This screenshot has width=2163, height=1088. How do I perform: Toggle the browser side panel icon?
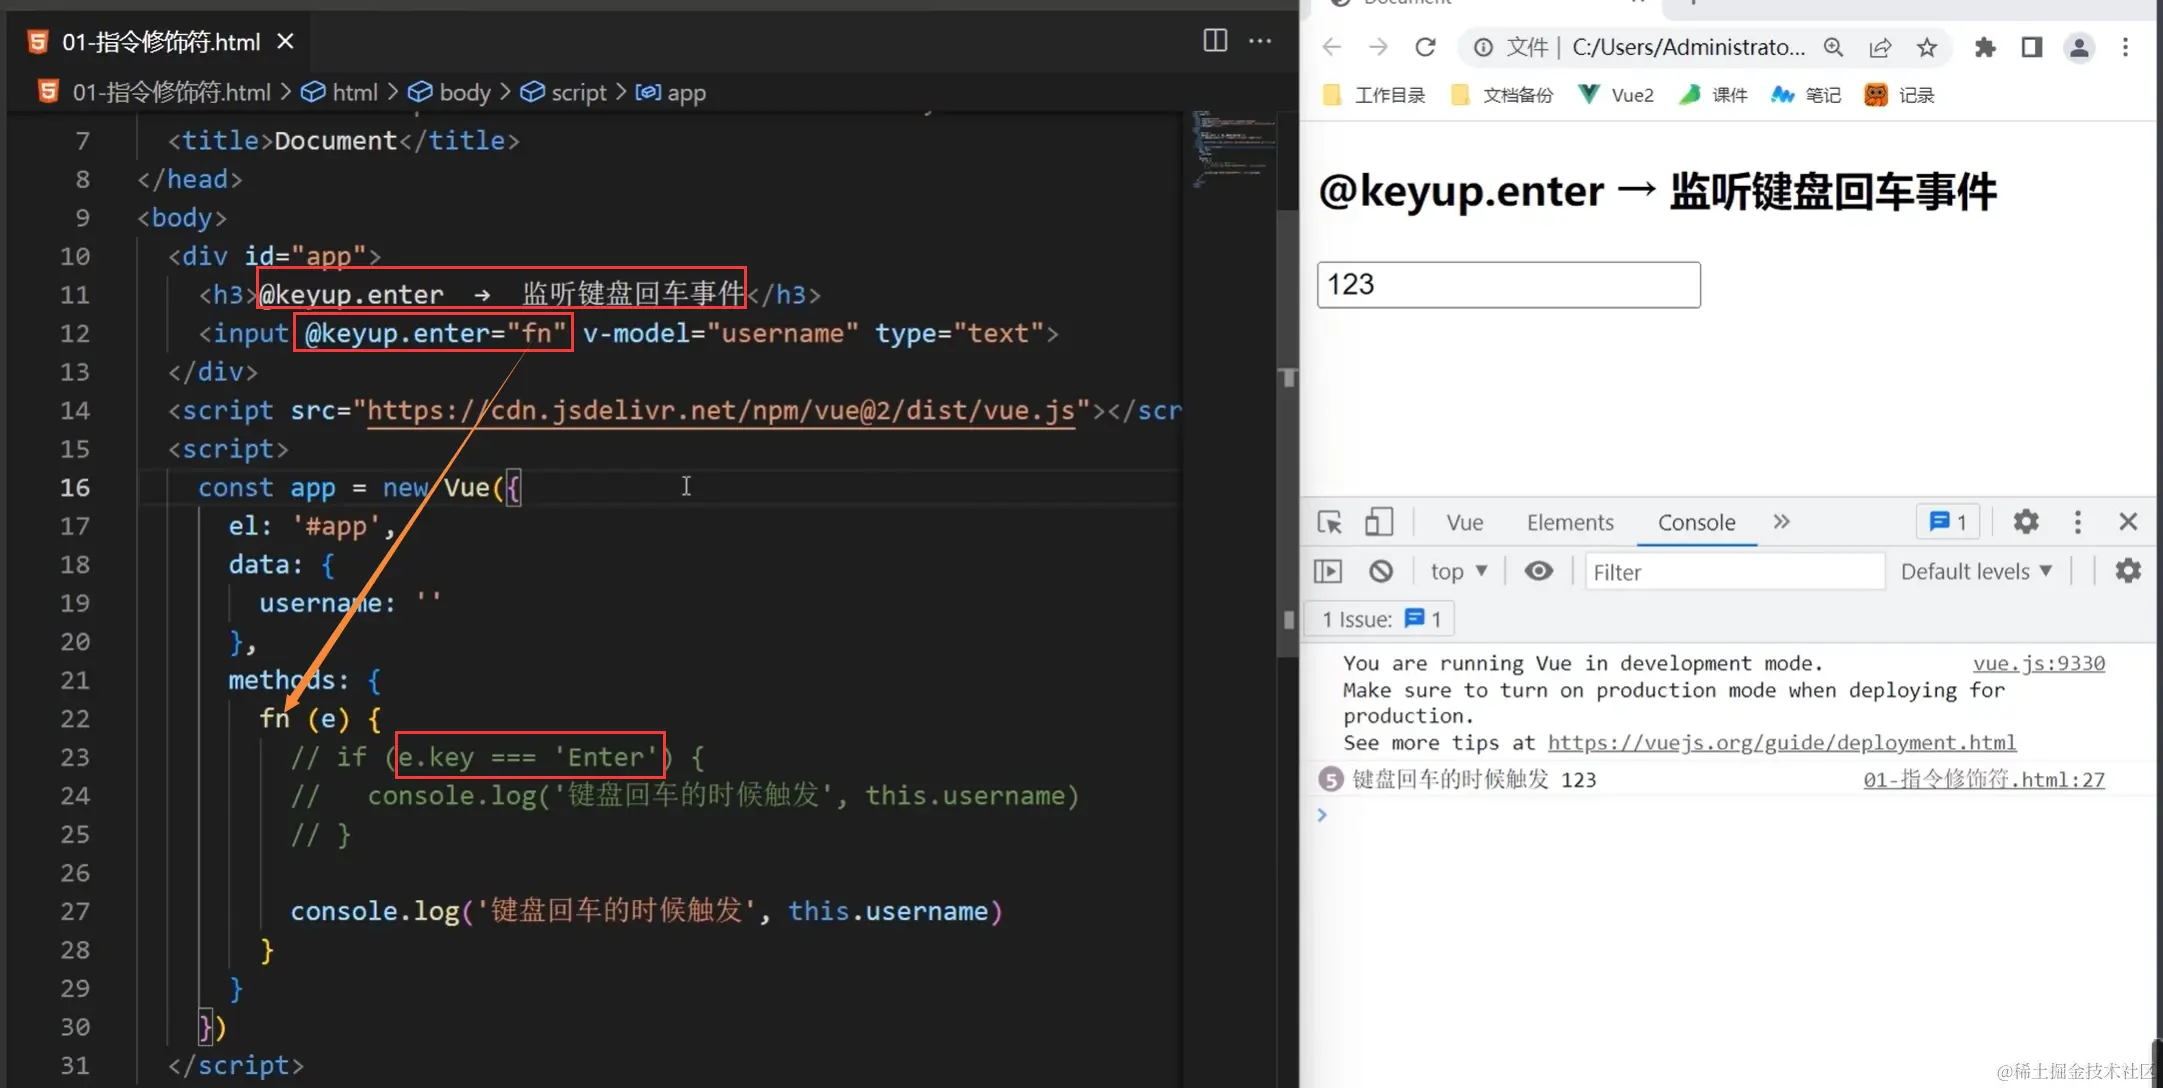click(2032, 47)
